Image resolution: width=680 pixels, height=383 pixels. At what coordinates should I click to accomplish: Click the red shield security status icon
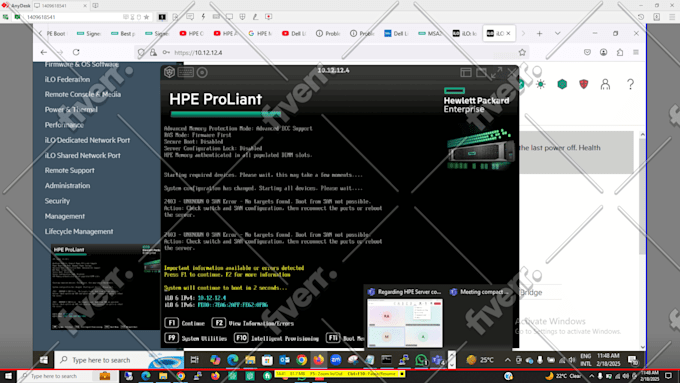pyautogui.click(x=584, y=84)
